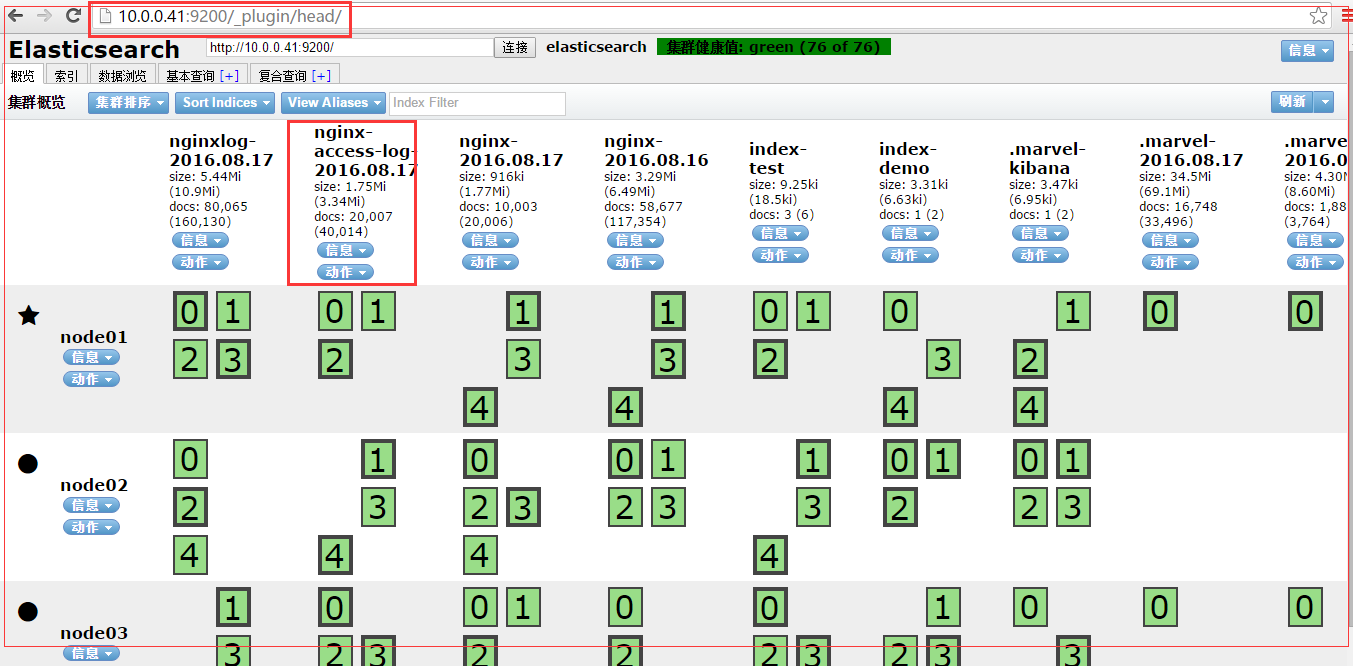Click the index-test index title
The height and width of the screenshot is (666, 1353).
[x=779, y=159]
